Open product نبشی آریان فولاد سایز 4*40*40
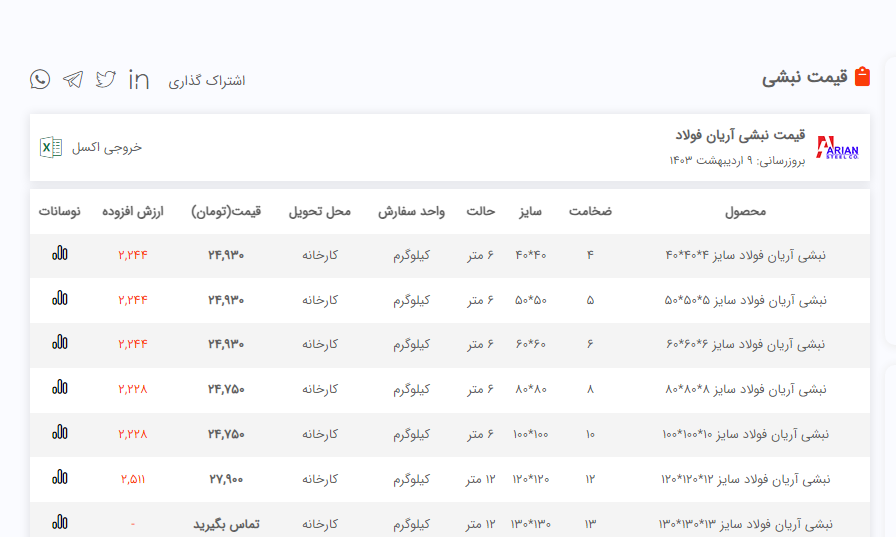This screenshot has width=896, height=537. pos(745,255)
